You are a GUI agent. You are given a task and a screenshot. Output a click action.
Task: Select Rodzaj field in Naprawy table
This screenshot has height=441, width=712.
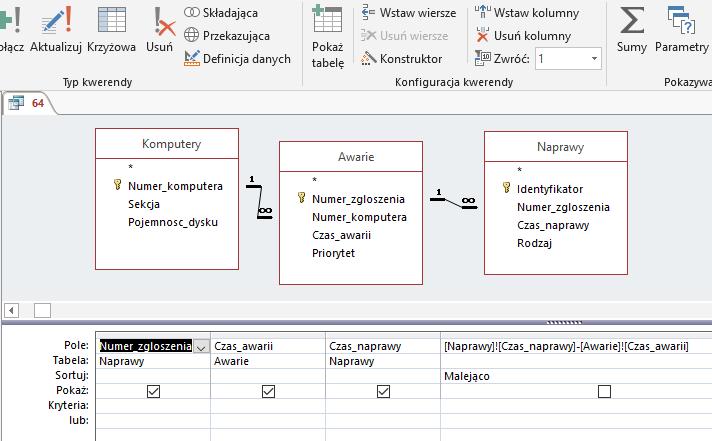534,243
